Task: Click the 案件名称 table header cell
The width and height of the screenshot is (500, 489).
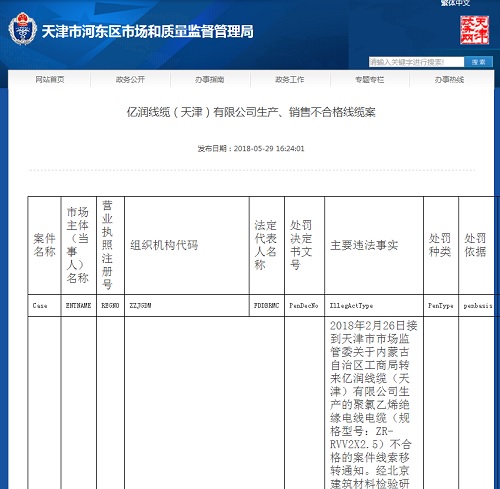Action: 44,245
